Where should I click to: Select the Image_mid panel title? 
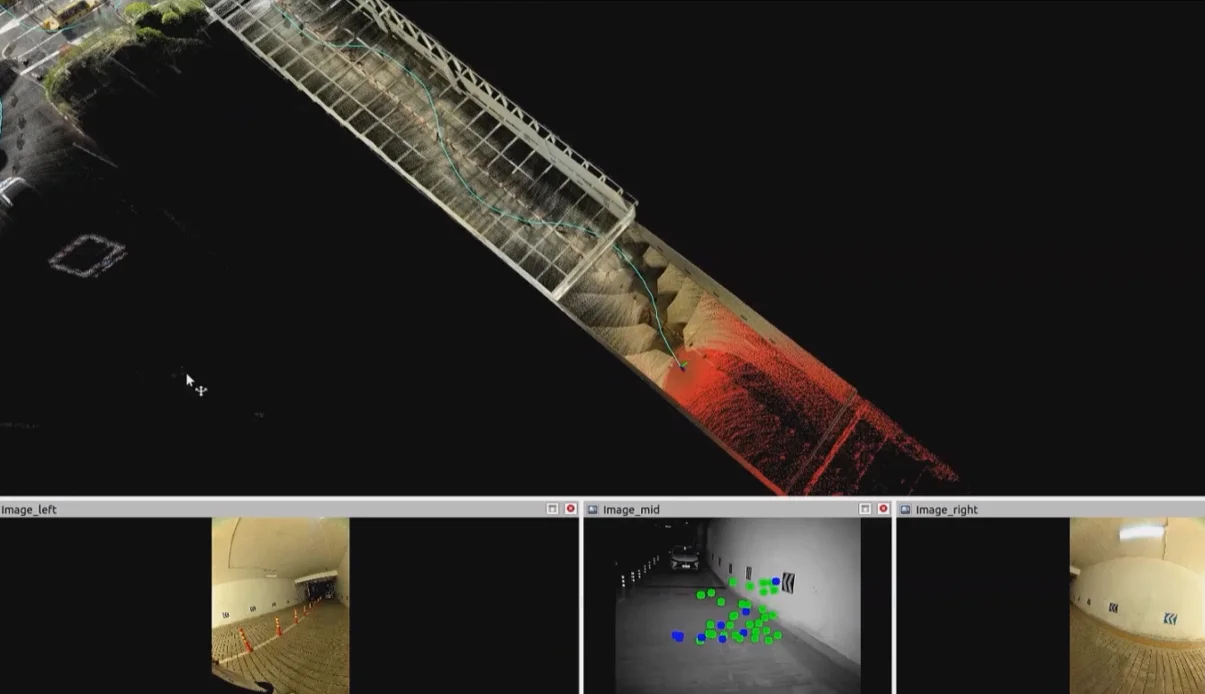pyautogui.click(x=631, y=510)
